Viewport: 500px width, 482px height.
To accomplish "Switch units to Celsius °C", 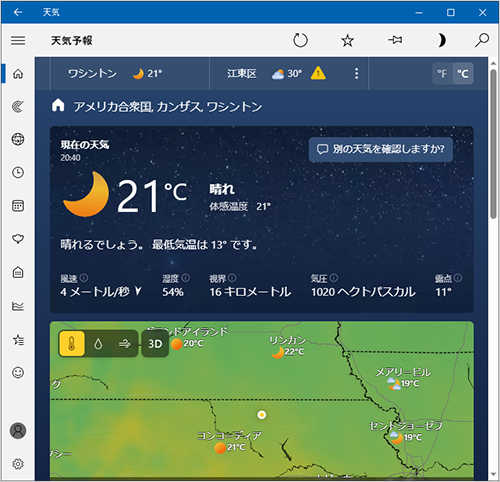I will click(463, 74).
